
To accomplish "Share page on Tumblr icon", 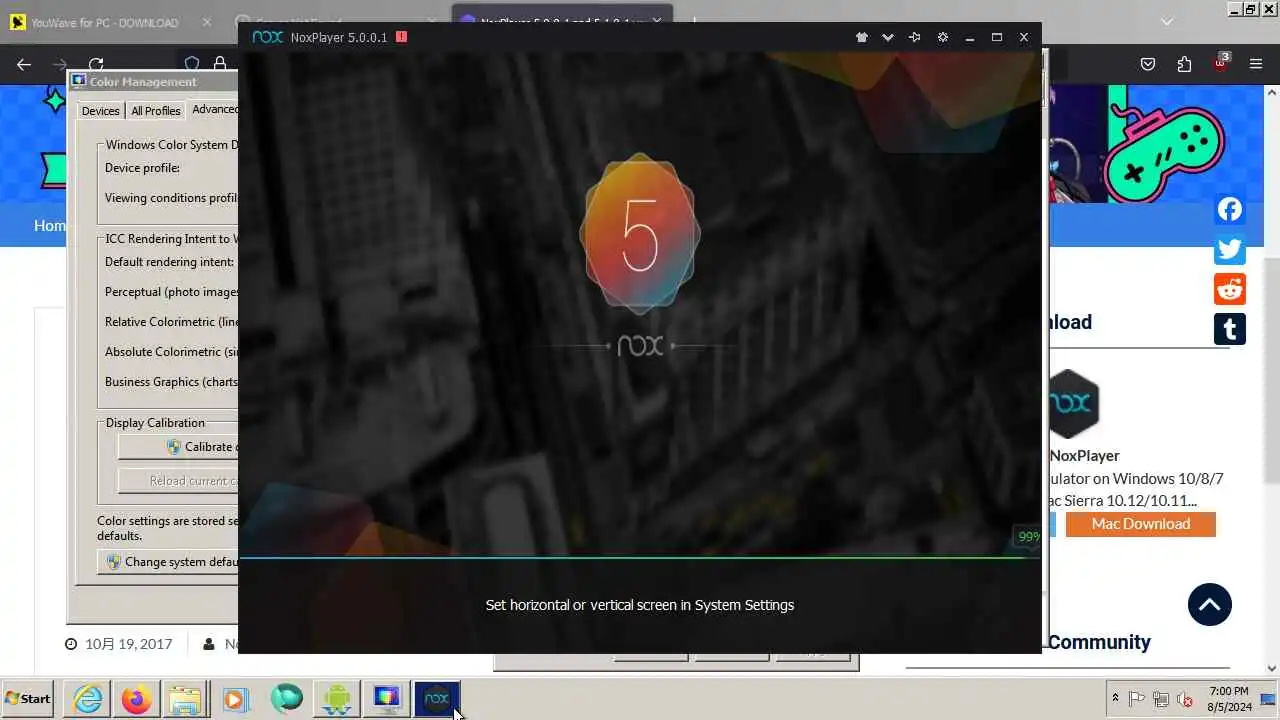I will pos(1230,329).
